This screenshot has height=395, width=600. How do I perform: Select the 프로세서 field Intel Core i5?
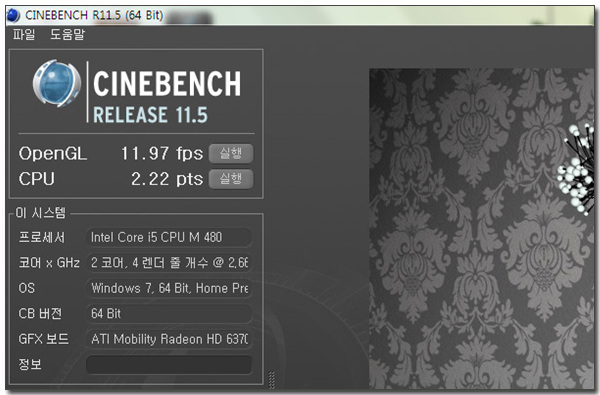[x=169, y=237]
